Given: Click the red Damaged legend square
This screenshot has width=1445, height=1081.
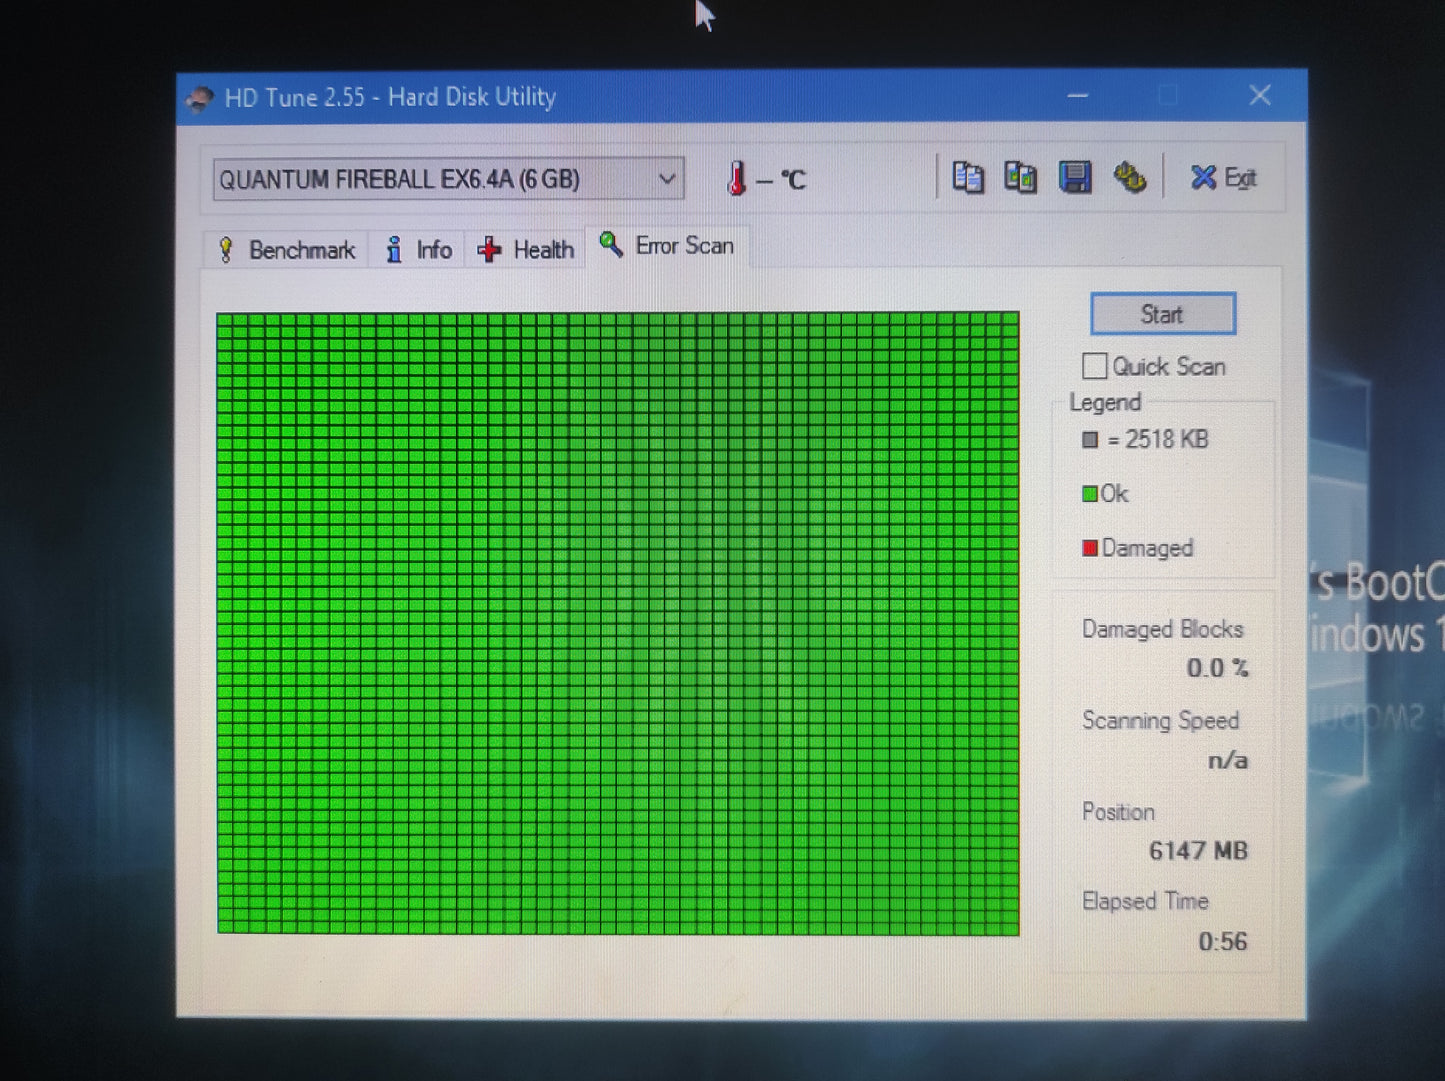Looking at the screenshot, I should 1090,548.
